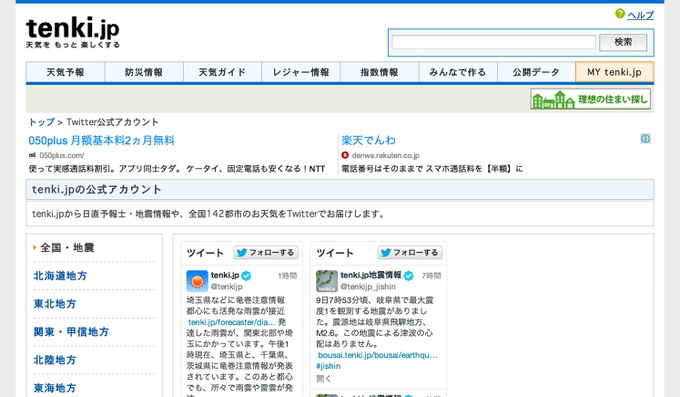680x397 pixels.
Task: Click the #jishin hashtag
Action: [328, 366]
